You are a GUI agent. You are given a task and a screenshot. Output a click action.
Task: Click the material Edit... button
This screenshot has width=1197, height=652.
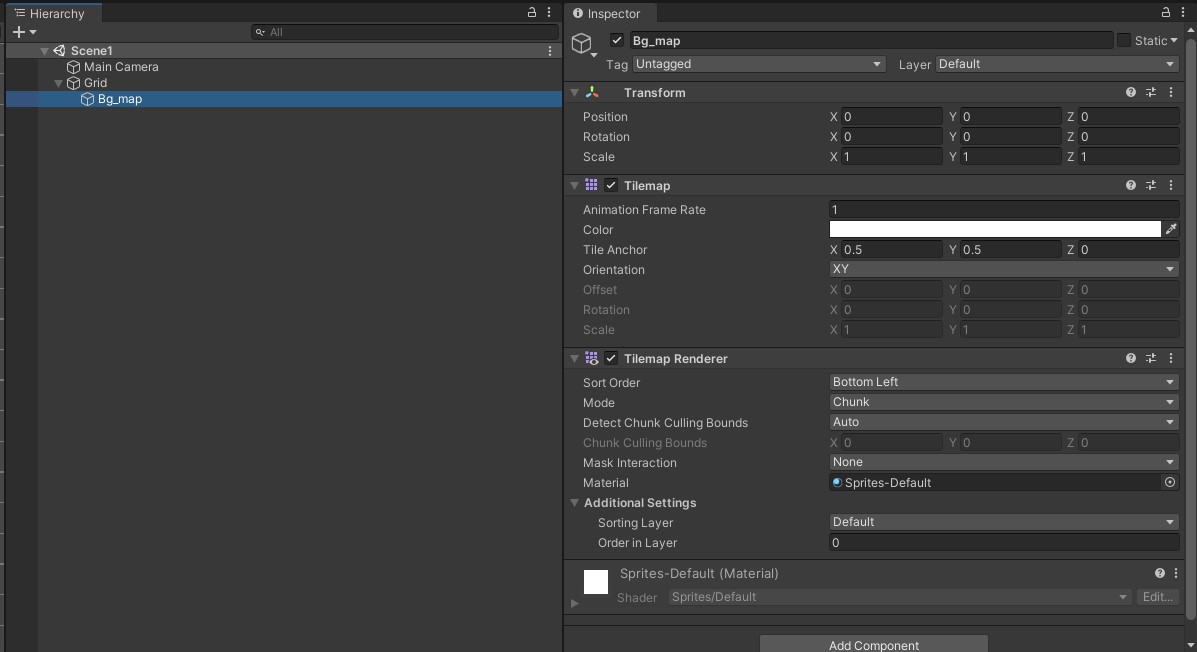coord(1157,597)
